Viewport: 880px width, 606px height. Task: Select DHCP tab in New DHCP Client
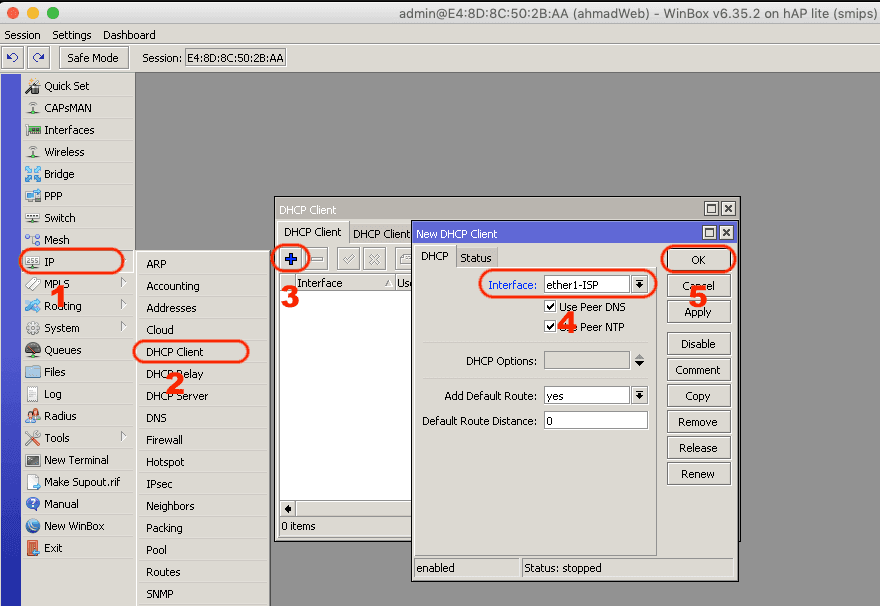pyautogui.click(x=435, y=256)
